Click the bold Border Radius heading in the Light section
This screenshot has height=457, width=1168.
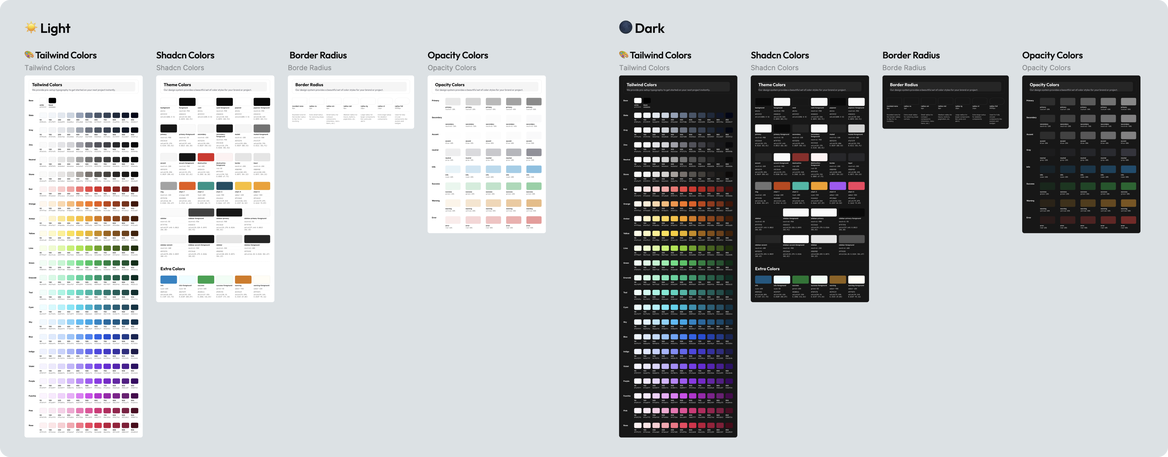[x=318, y=55]
